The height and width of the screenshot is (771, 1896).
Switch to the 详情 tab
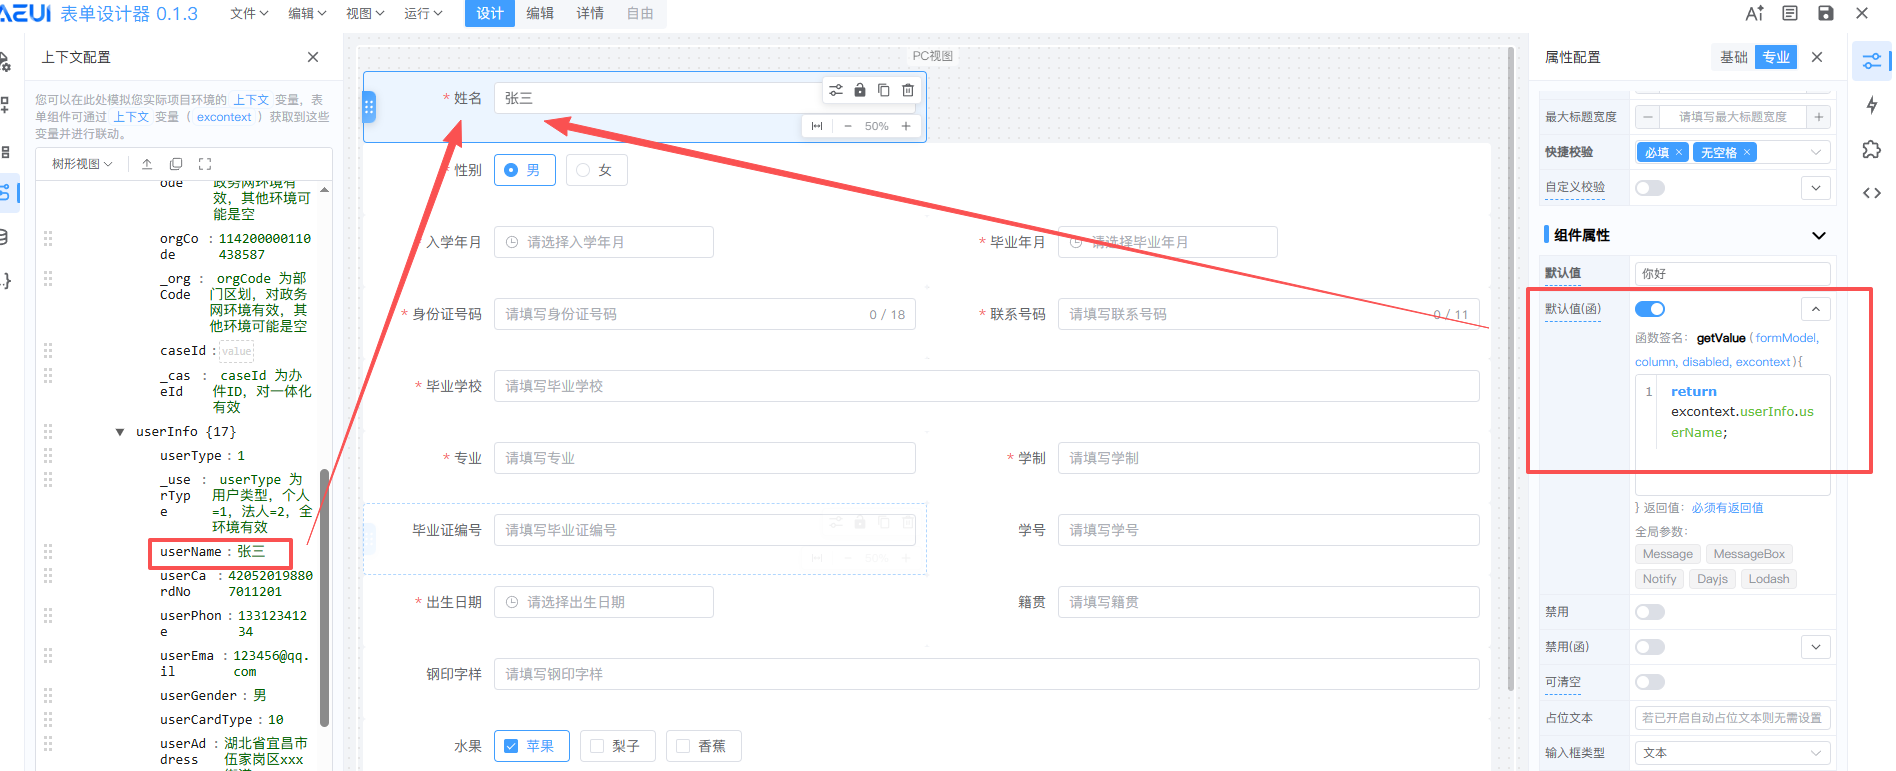(590, 13)
